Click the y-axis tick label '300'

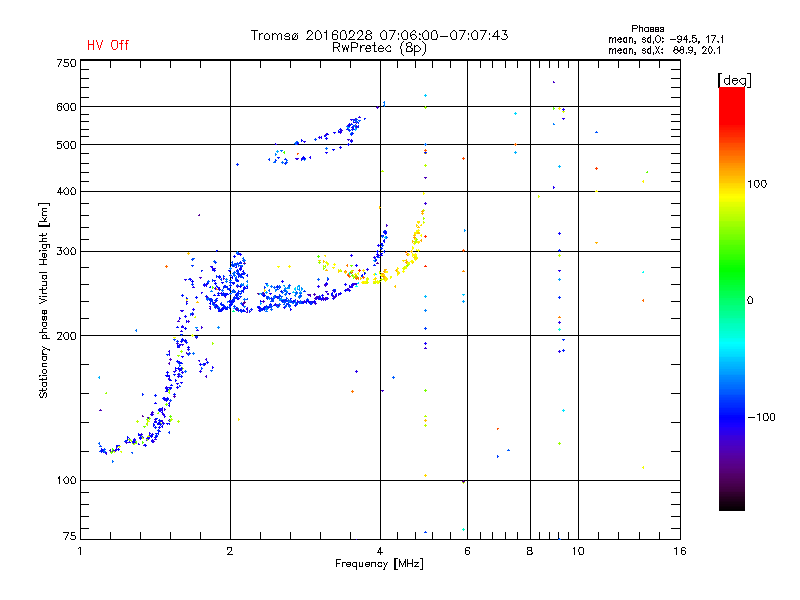point(66,251)
